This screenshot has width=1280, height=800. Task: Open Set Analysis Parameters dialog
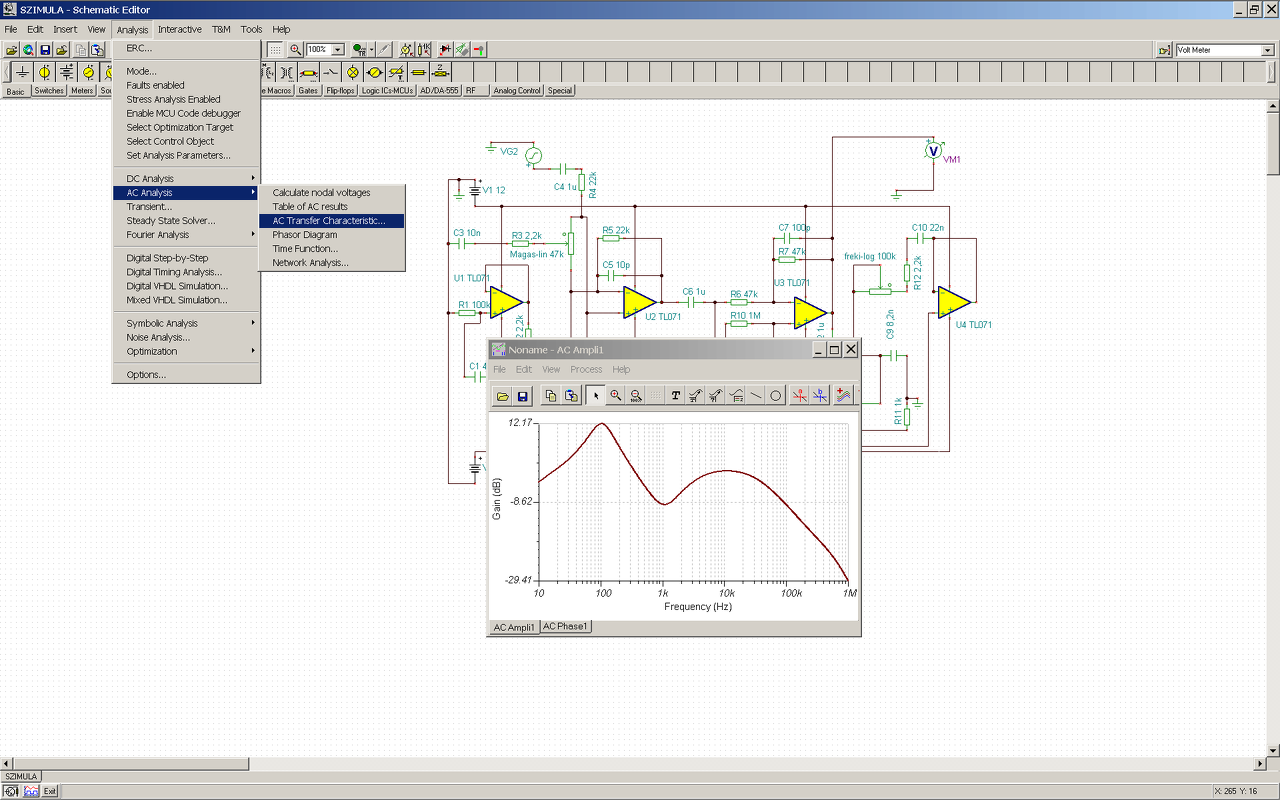[186, 156]
